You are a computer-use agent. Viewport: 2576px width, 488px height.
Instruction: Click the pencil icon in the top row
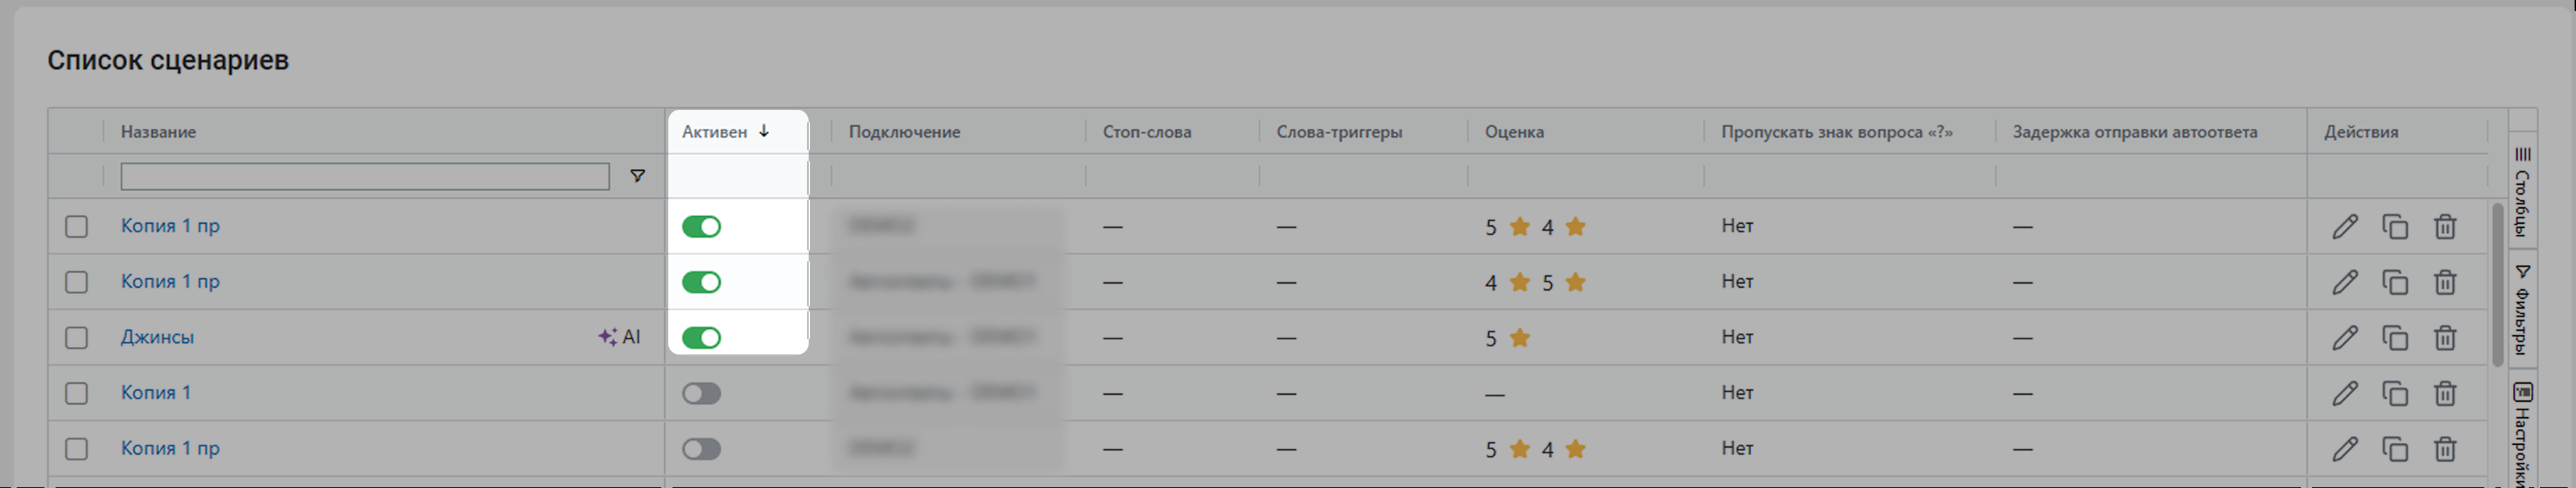coord(2345,227)
